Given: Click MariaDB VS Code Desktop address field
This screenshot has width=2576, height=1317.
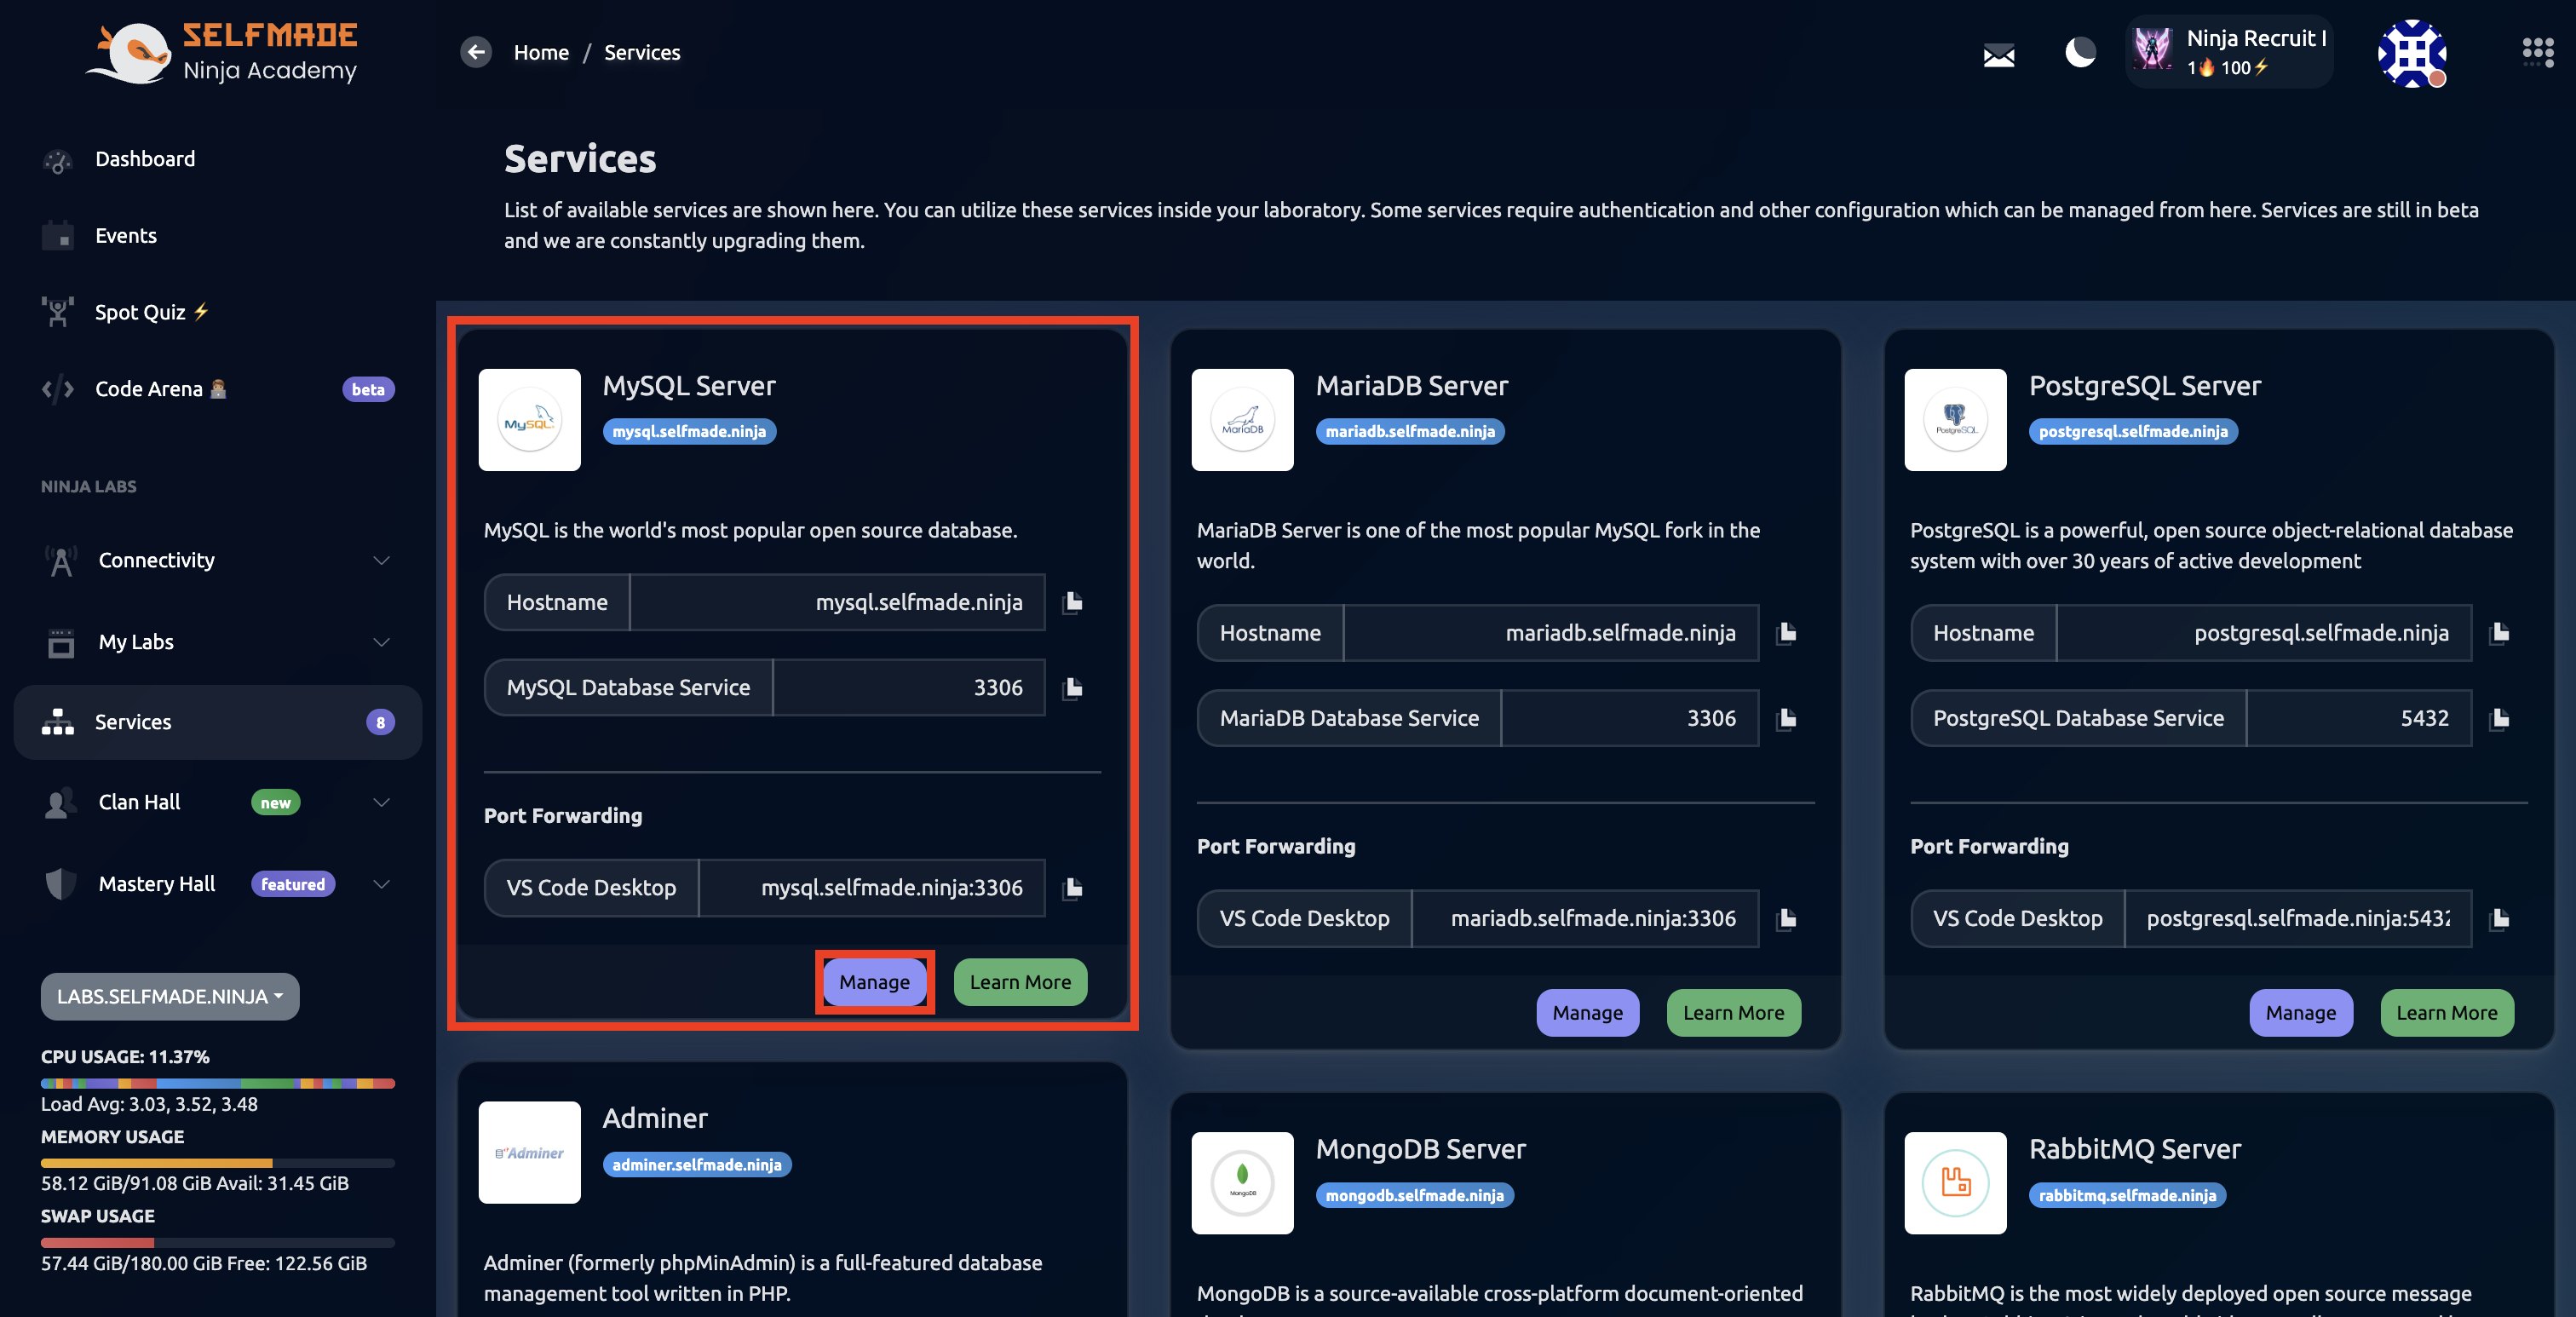Looking at the screenshot, I should 1585,919.
